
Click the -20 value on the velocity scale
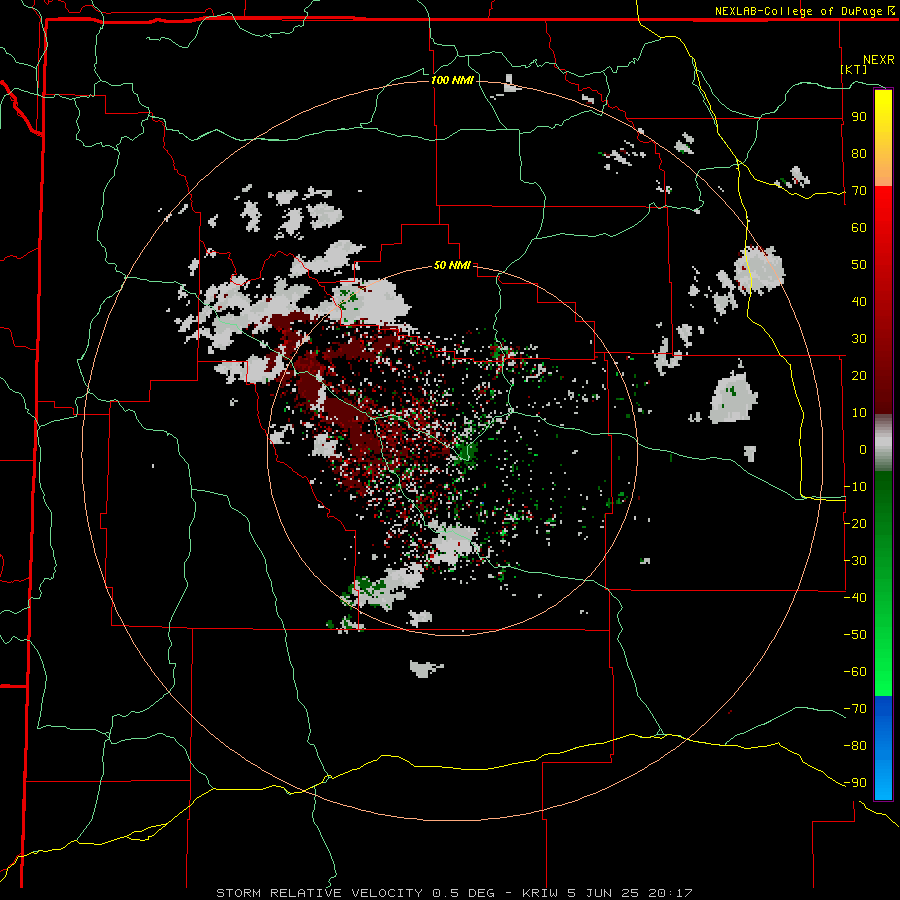(x=855, y=523)
